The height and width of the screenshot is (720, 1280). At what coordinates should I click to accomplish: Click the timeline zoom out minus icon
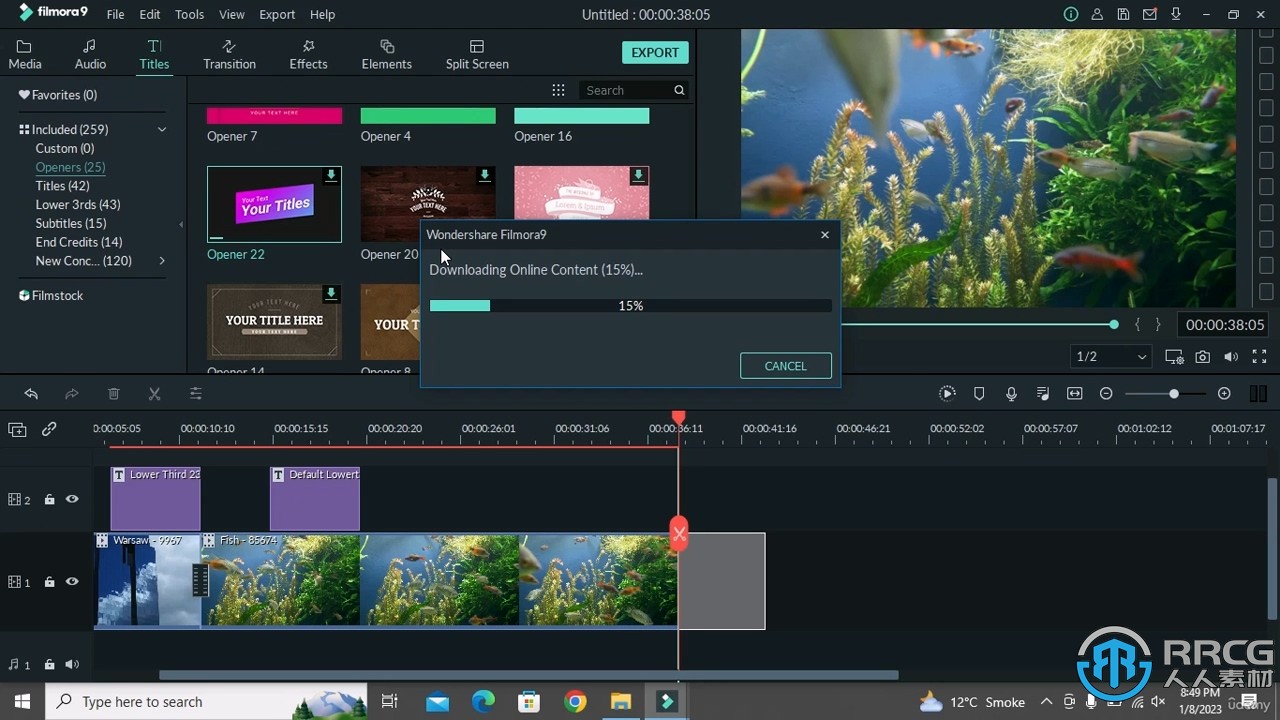click(x=1106, y=394)
